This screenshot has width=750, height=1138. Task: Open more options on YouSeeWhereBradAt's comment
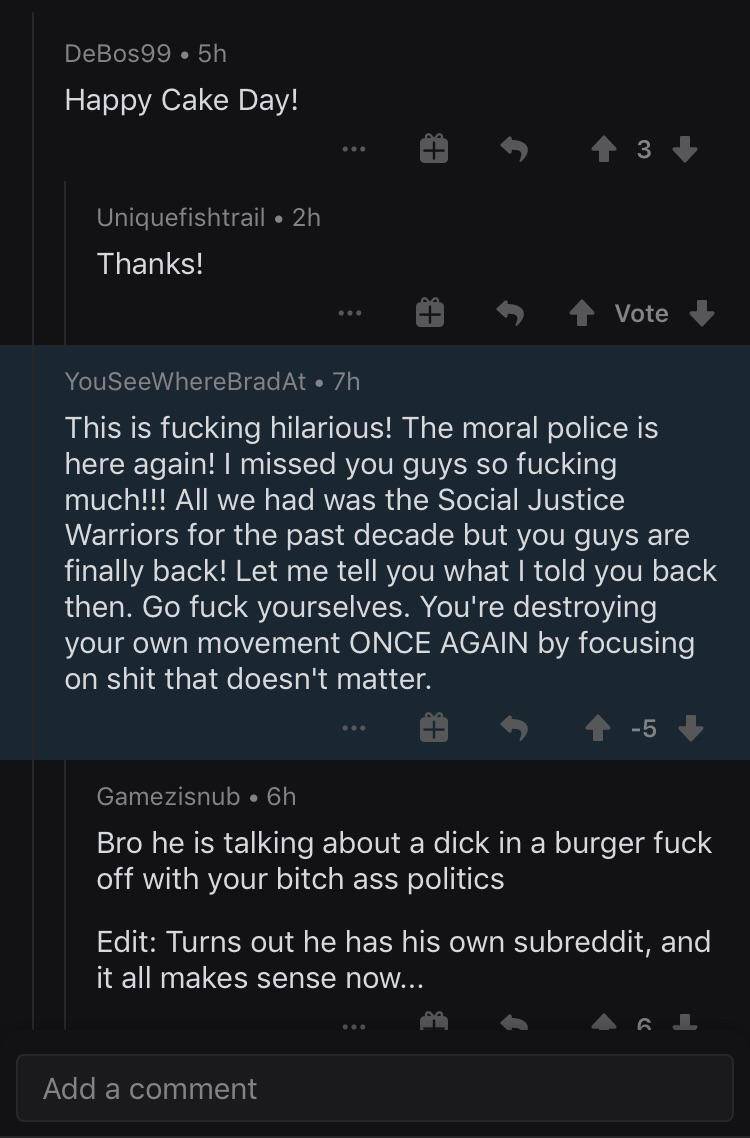pos(354,728)
